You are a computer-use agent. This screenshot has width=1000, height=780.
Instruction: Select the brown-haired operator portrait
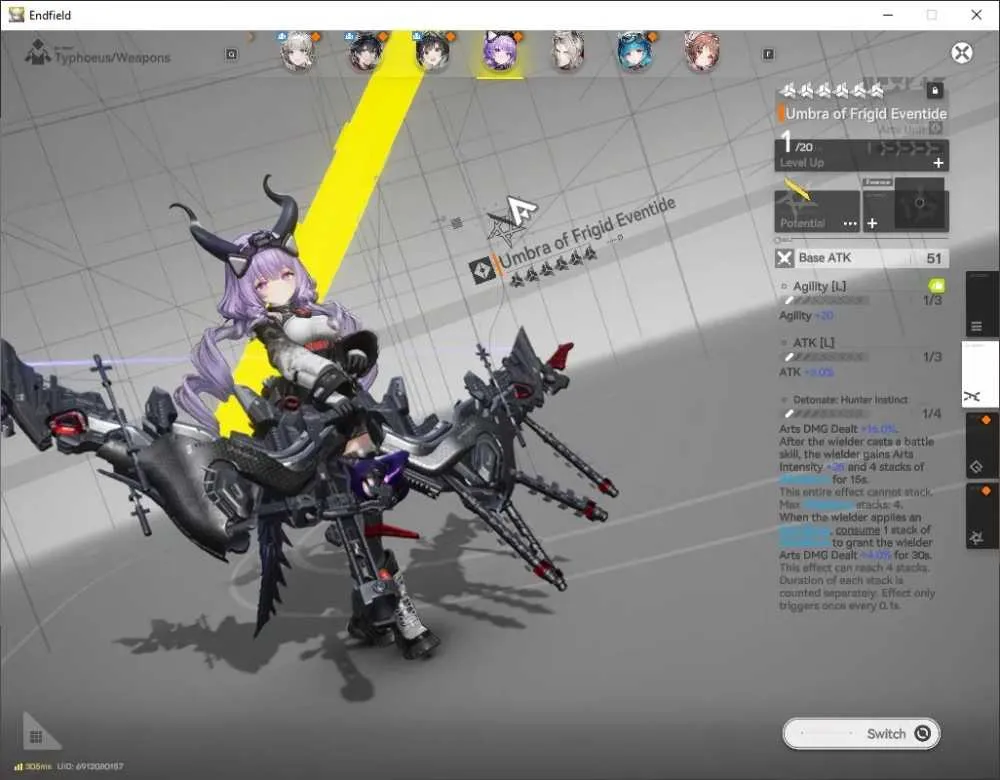tap(702, 52)
